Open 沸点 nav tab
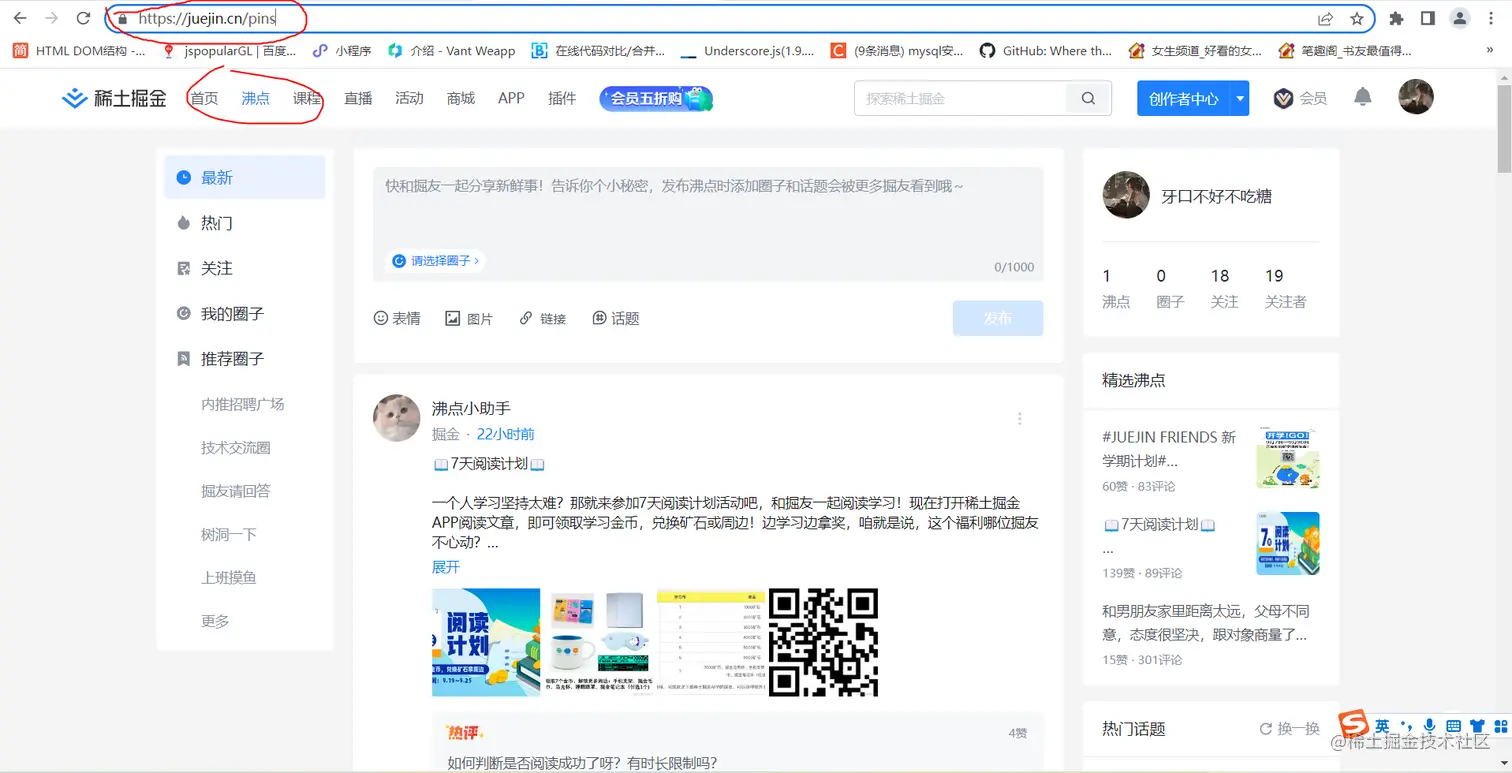This screenshot has width=1512, height=773. tap(255, 98)
